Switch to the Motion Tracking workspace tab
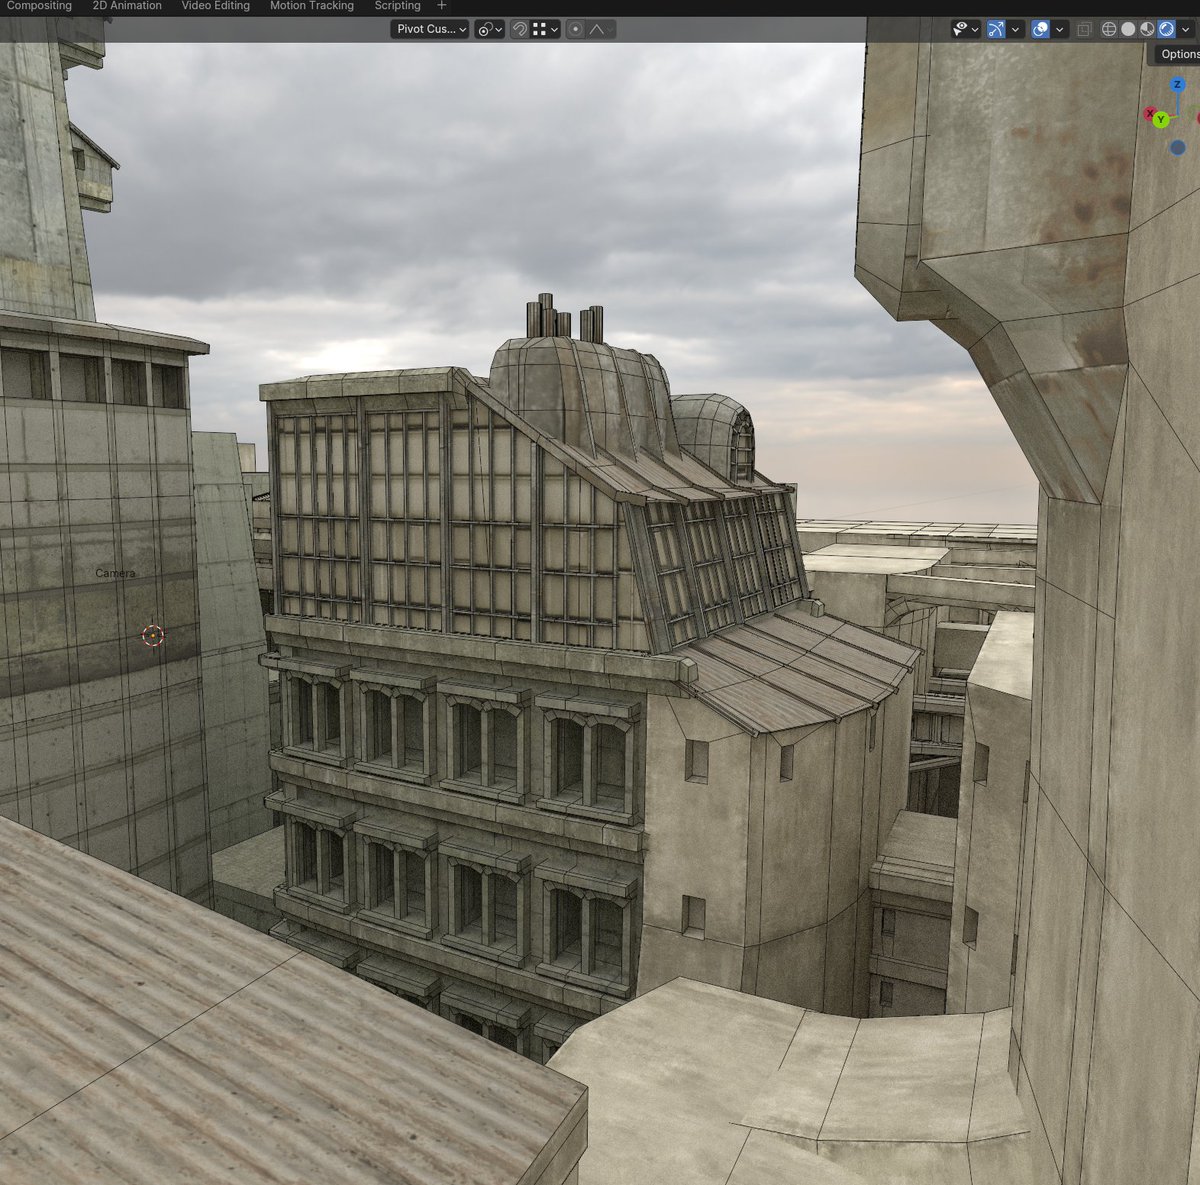The height and width of the screenshot is (1185, 1200). [311, 6]
